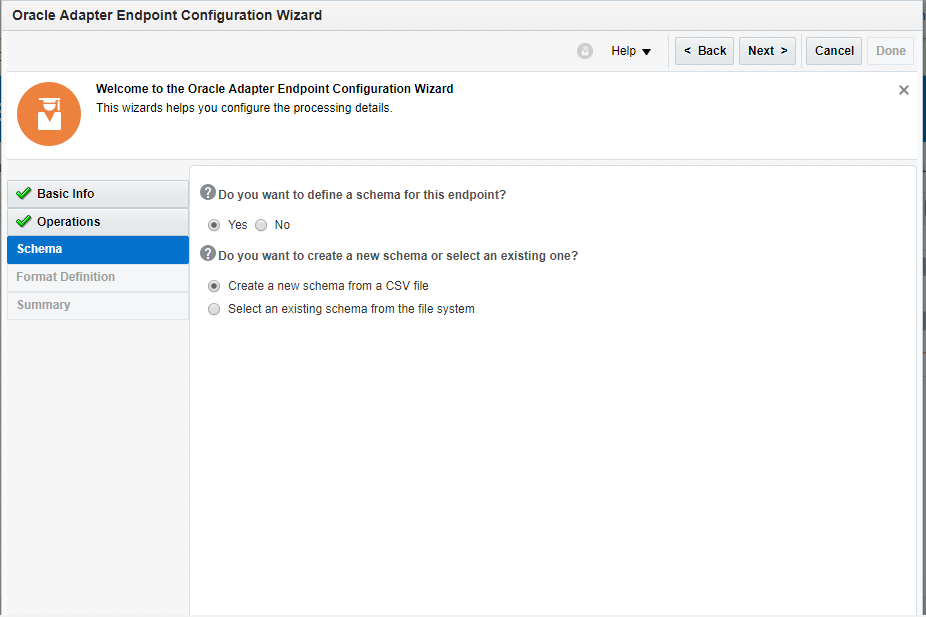926x617 pixels.
Task: Click the Operations green checkmark
Action: 24,221
